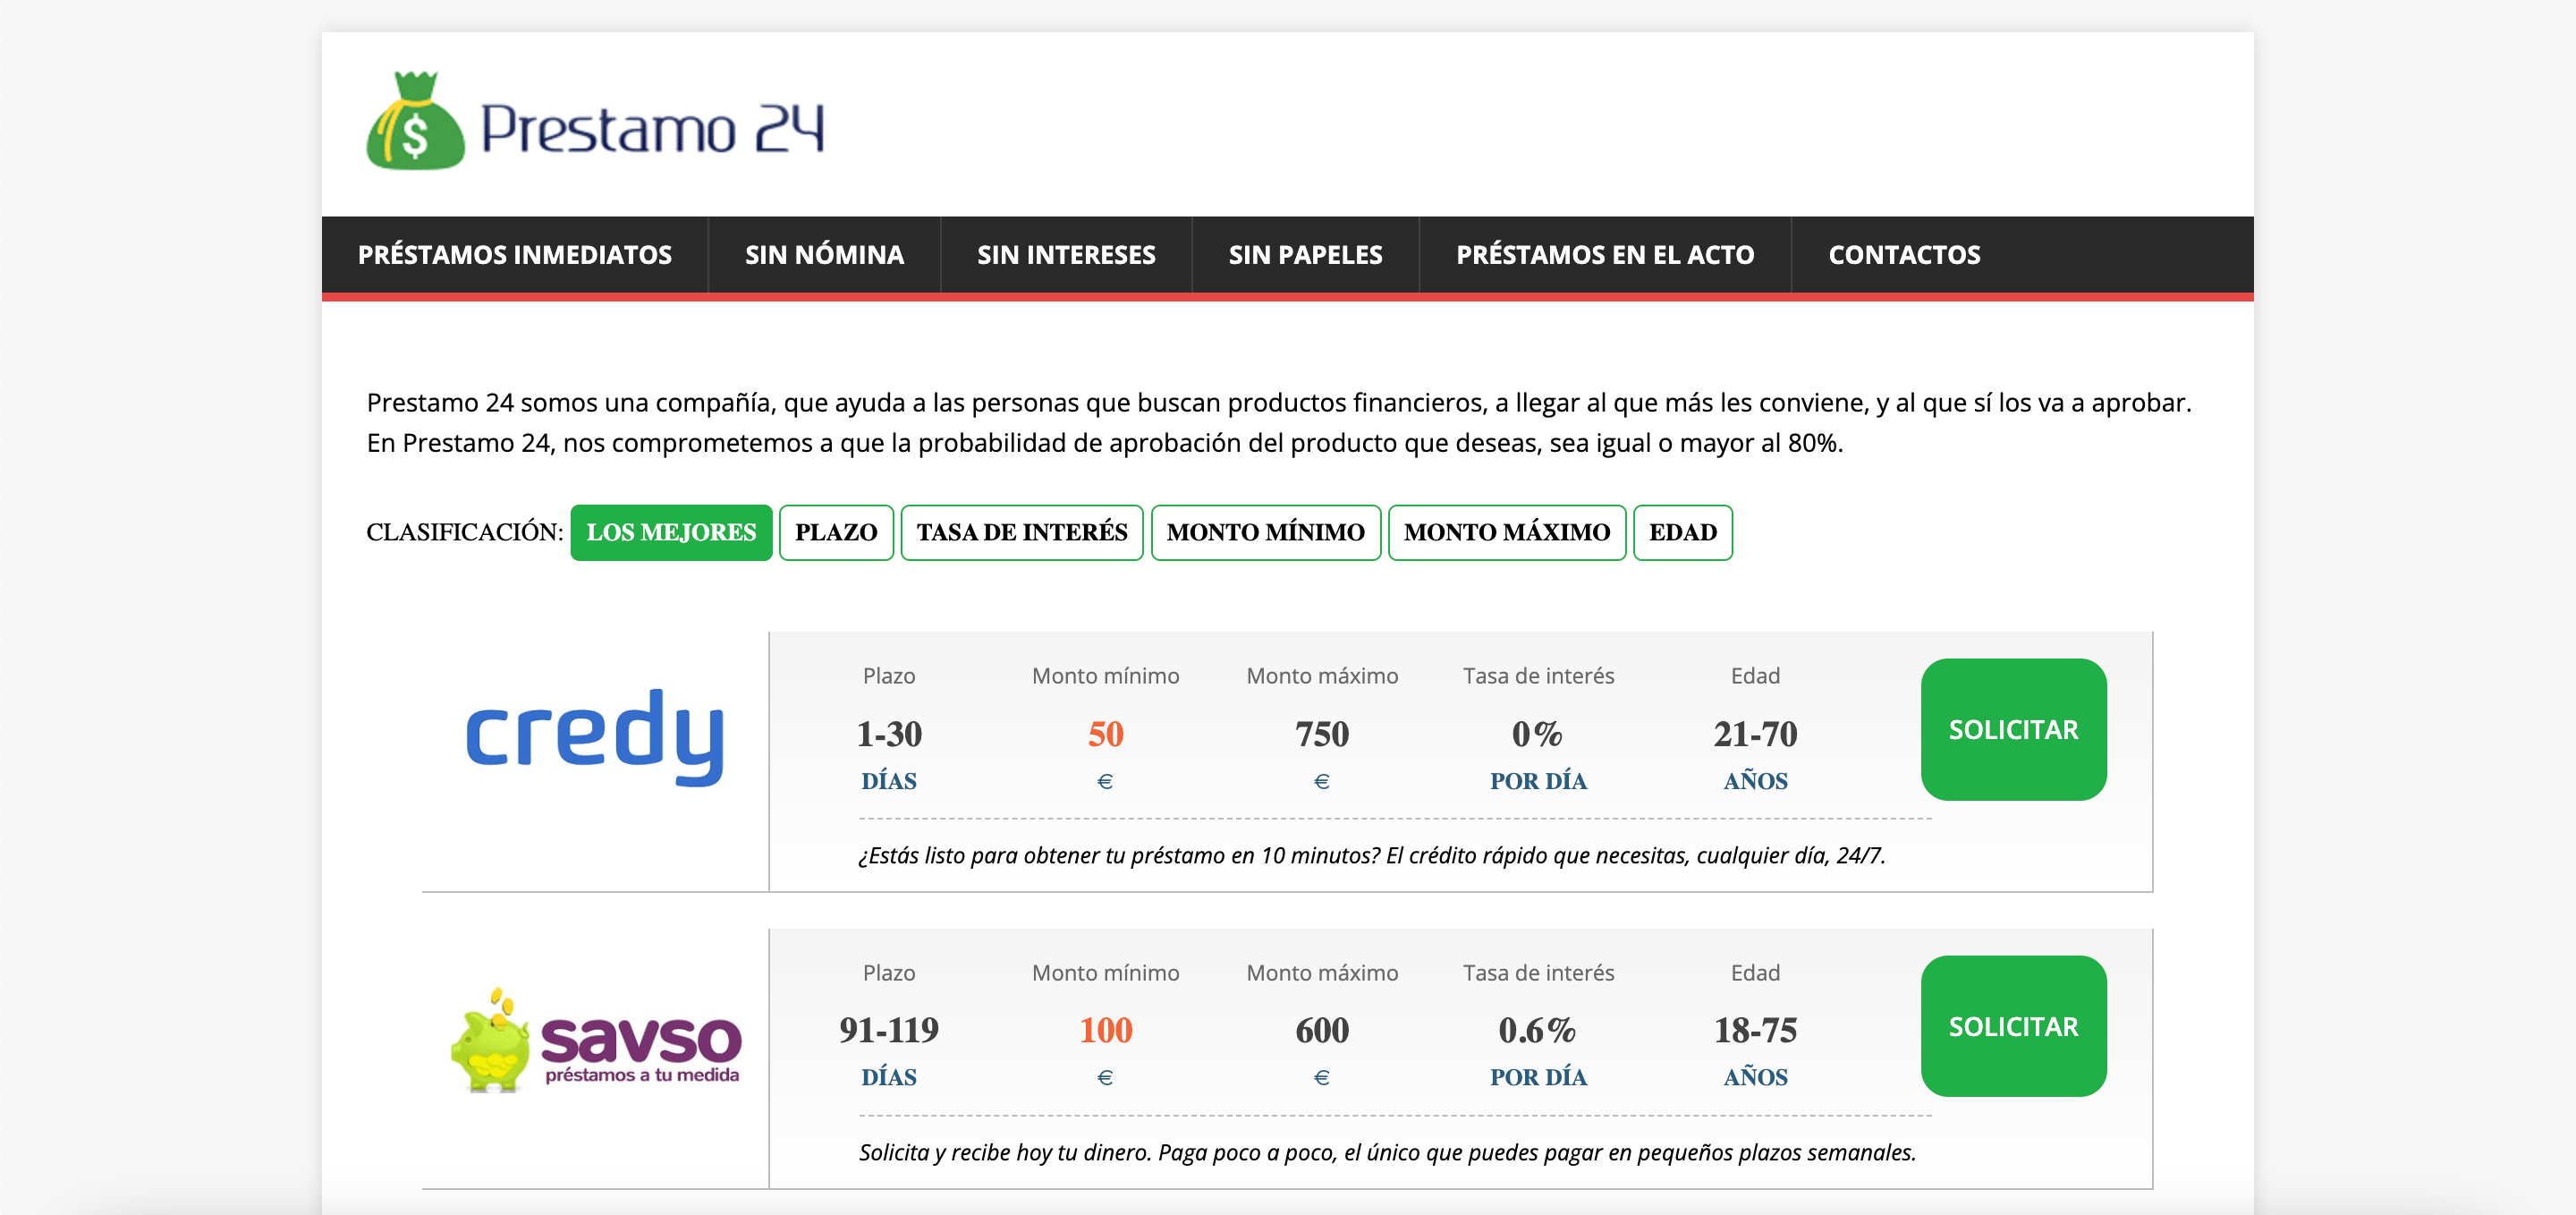Screen dimensions: 2576x1215
Task: Open the Contactos menu item
Action: 1904,254
